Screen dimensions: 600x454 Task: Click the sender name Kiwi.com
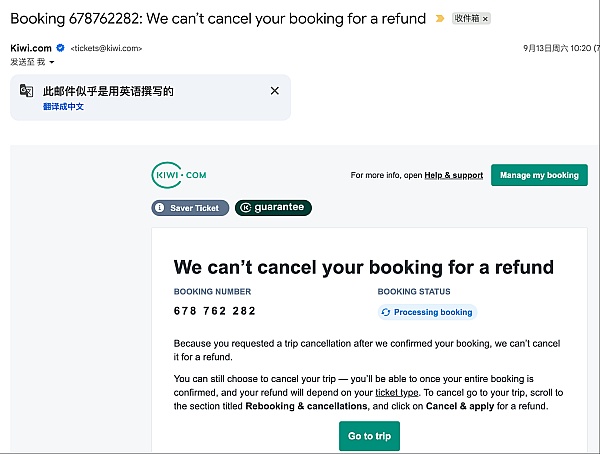32,48
